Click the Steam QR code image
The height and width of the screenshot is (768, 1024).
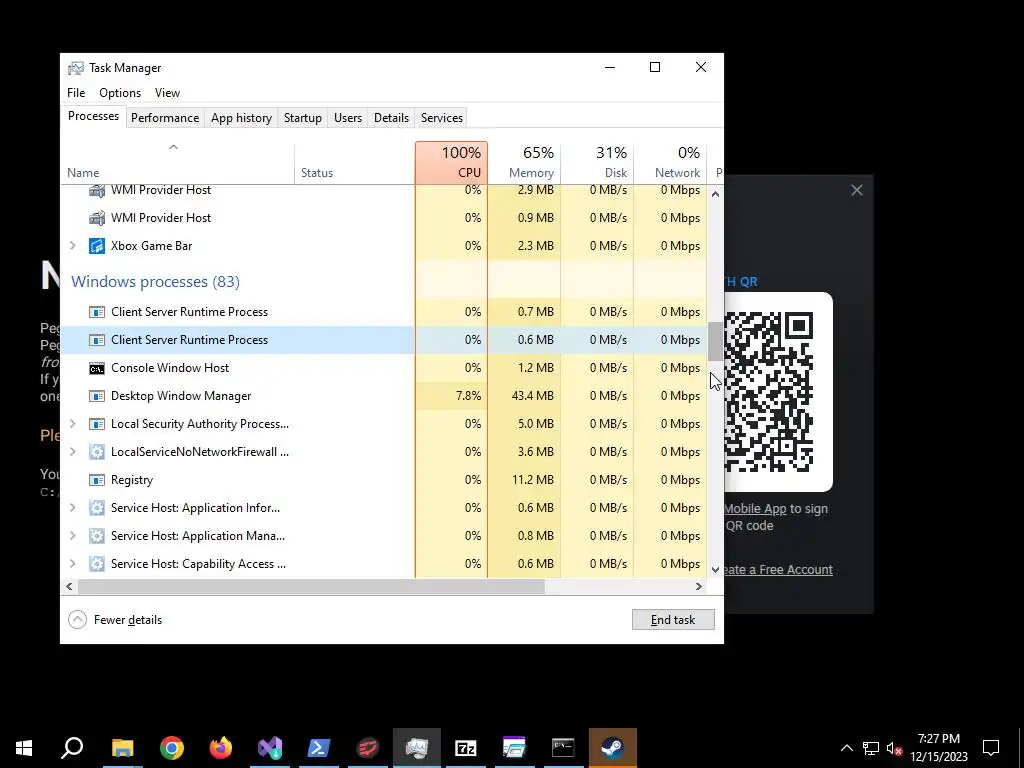pyautogui.click(x=769, y=392)
